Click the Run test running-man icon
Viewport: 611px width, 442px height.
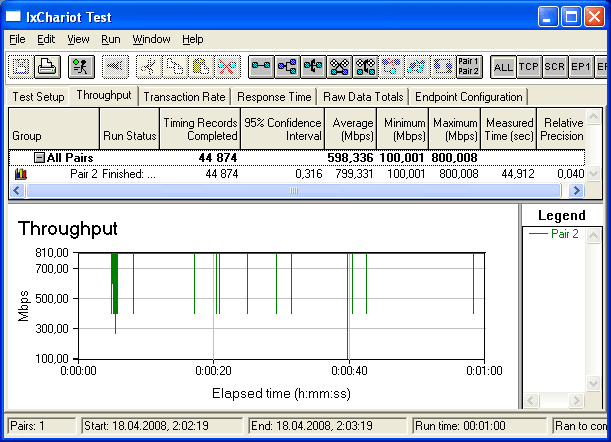tap(81, 67)
